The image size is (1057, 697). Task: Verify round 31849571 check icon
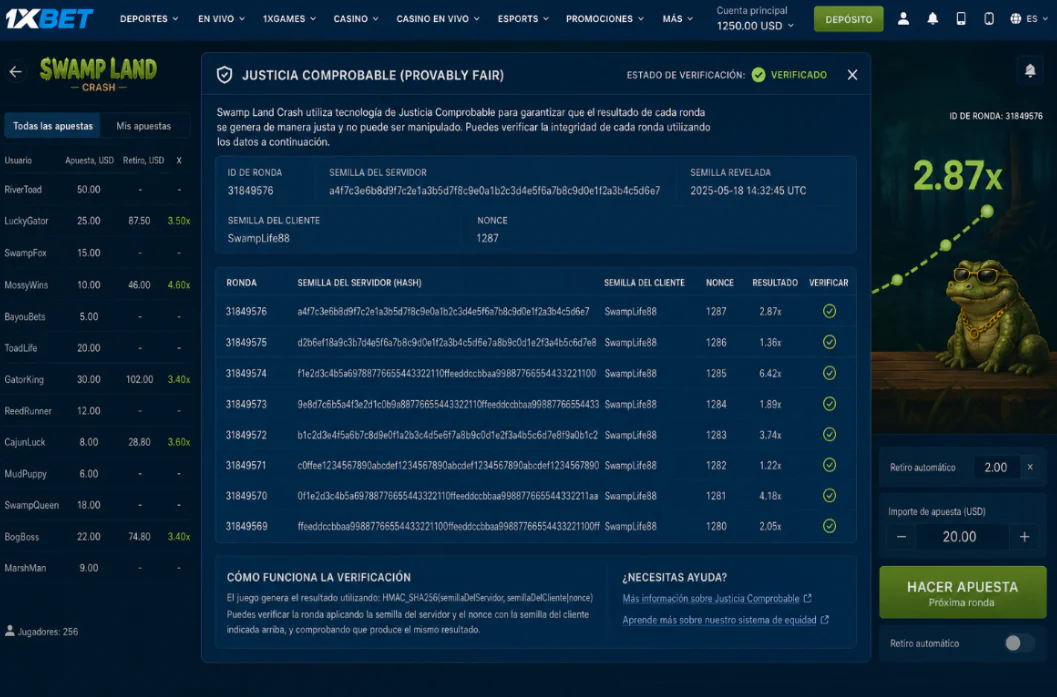tap(829, 465)
